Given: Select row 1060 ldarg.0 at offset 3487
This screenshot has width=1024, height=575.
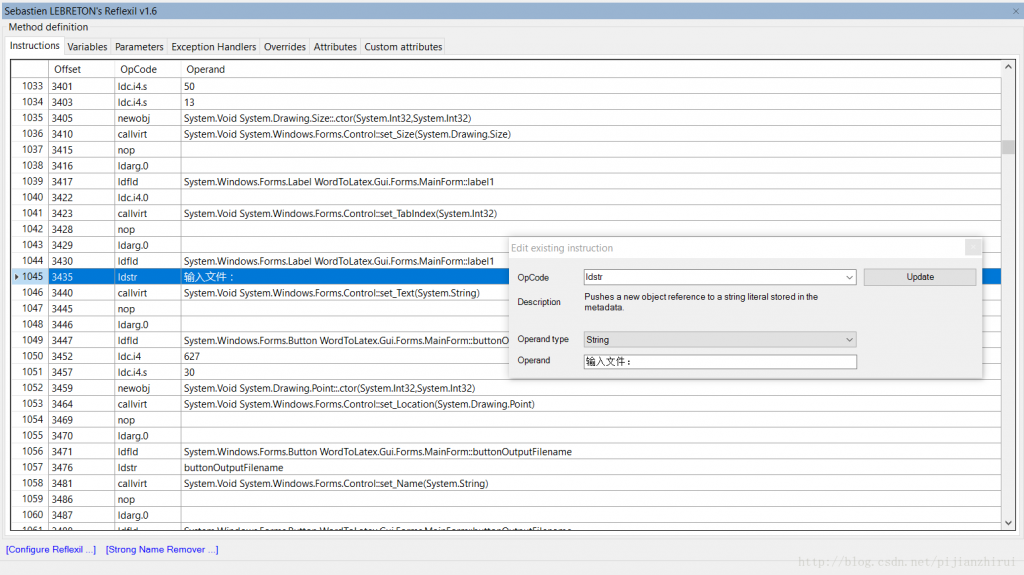Looking at the screenshot, I should pos(506,515).
